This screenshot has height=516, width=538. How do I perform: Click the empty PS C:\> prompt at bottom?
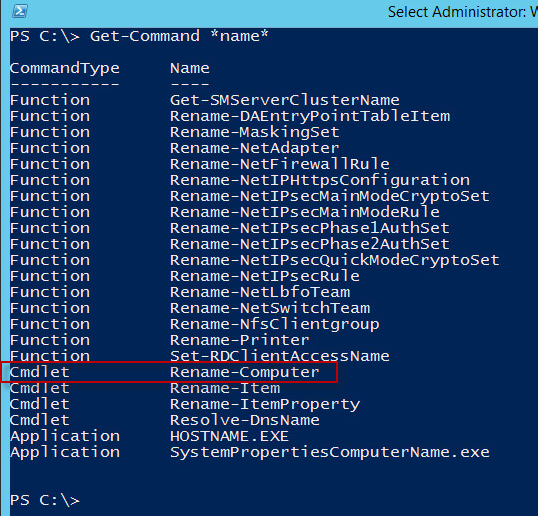(45, 500)
